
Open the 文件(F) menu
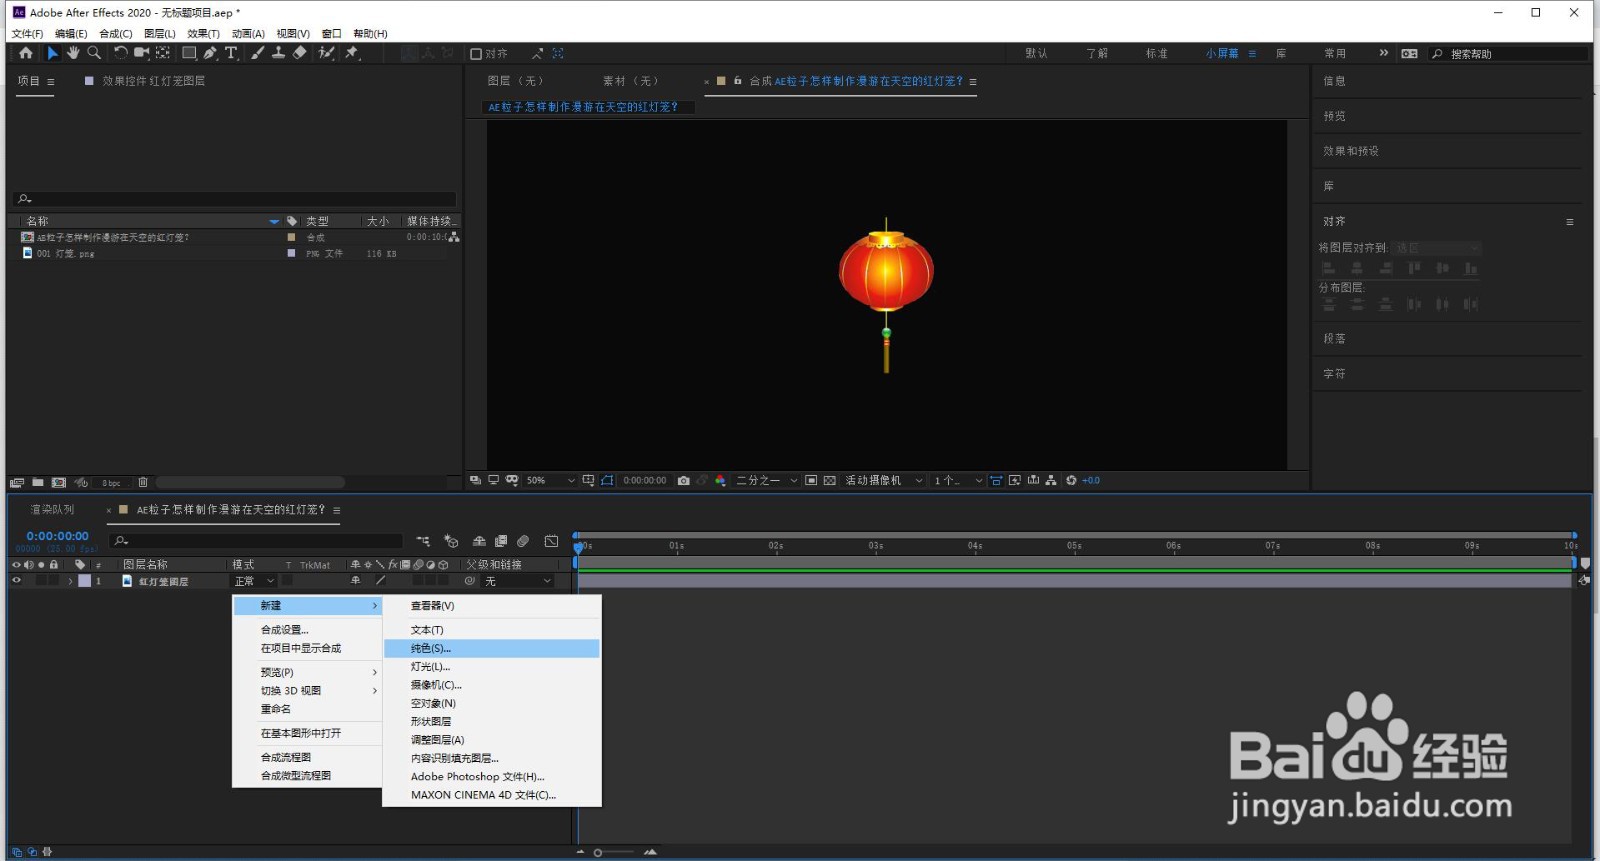[x=27, y=34]
